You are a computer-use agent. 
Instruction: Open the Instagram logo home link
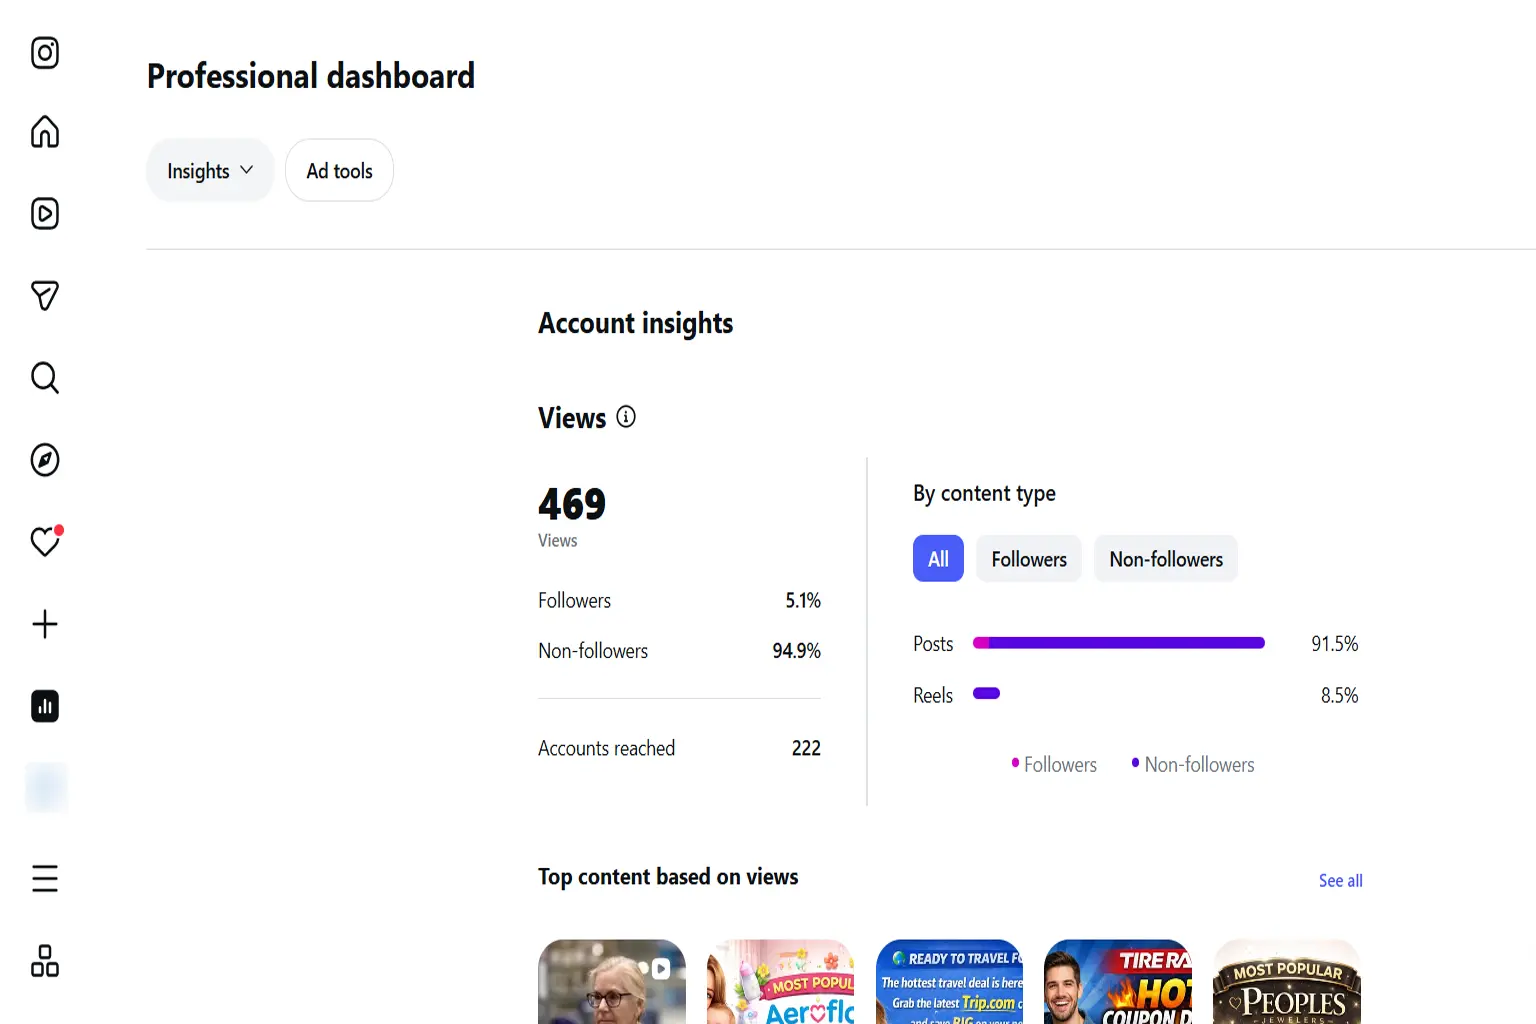tap(45, 52)
